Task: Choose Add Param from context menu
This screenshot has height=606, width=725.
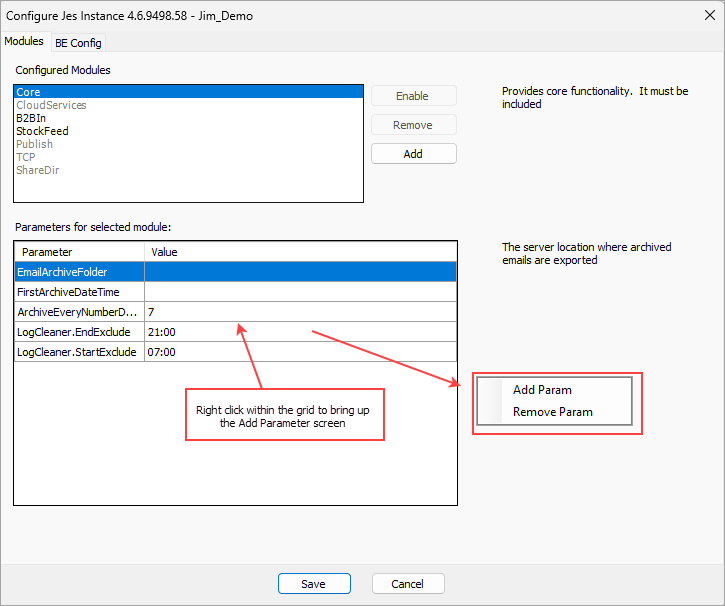Action: tap(542, 390)
